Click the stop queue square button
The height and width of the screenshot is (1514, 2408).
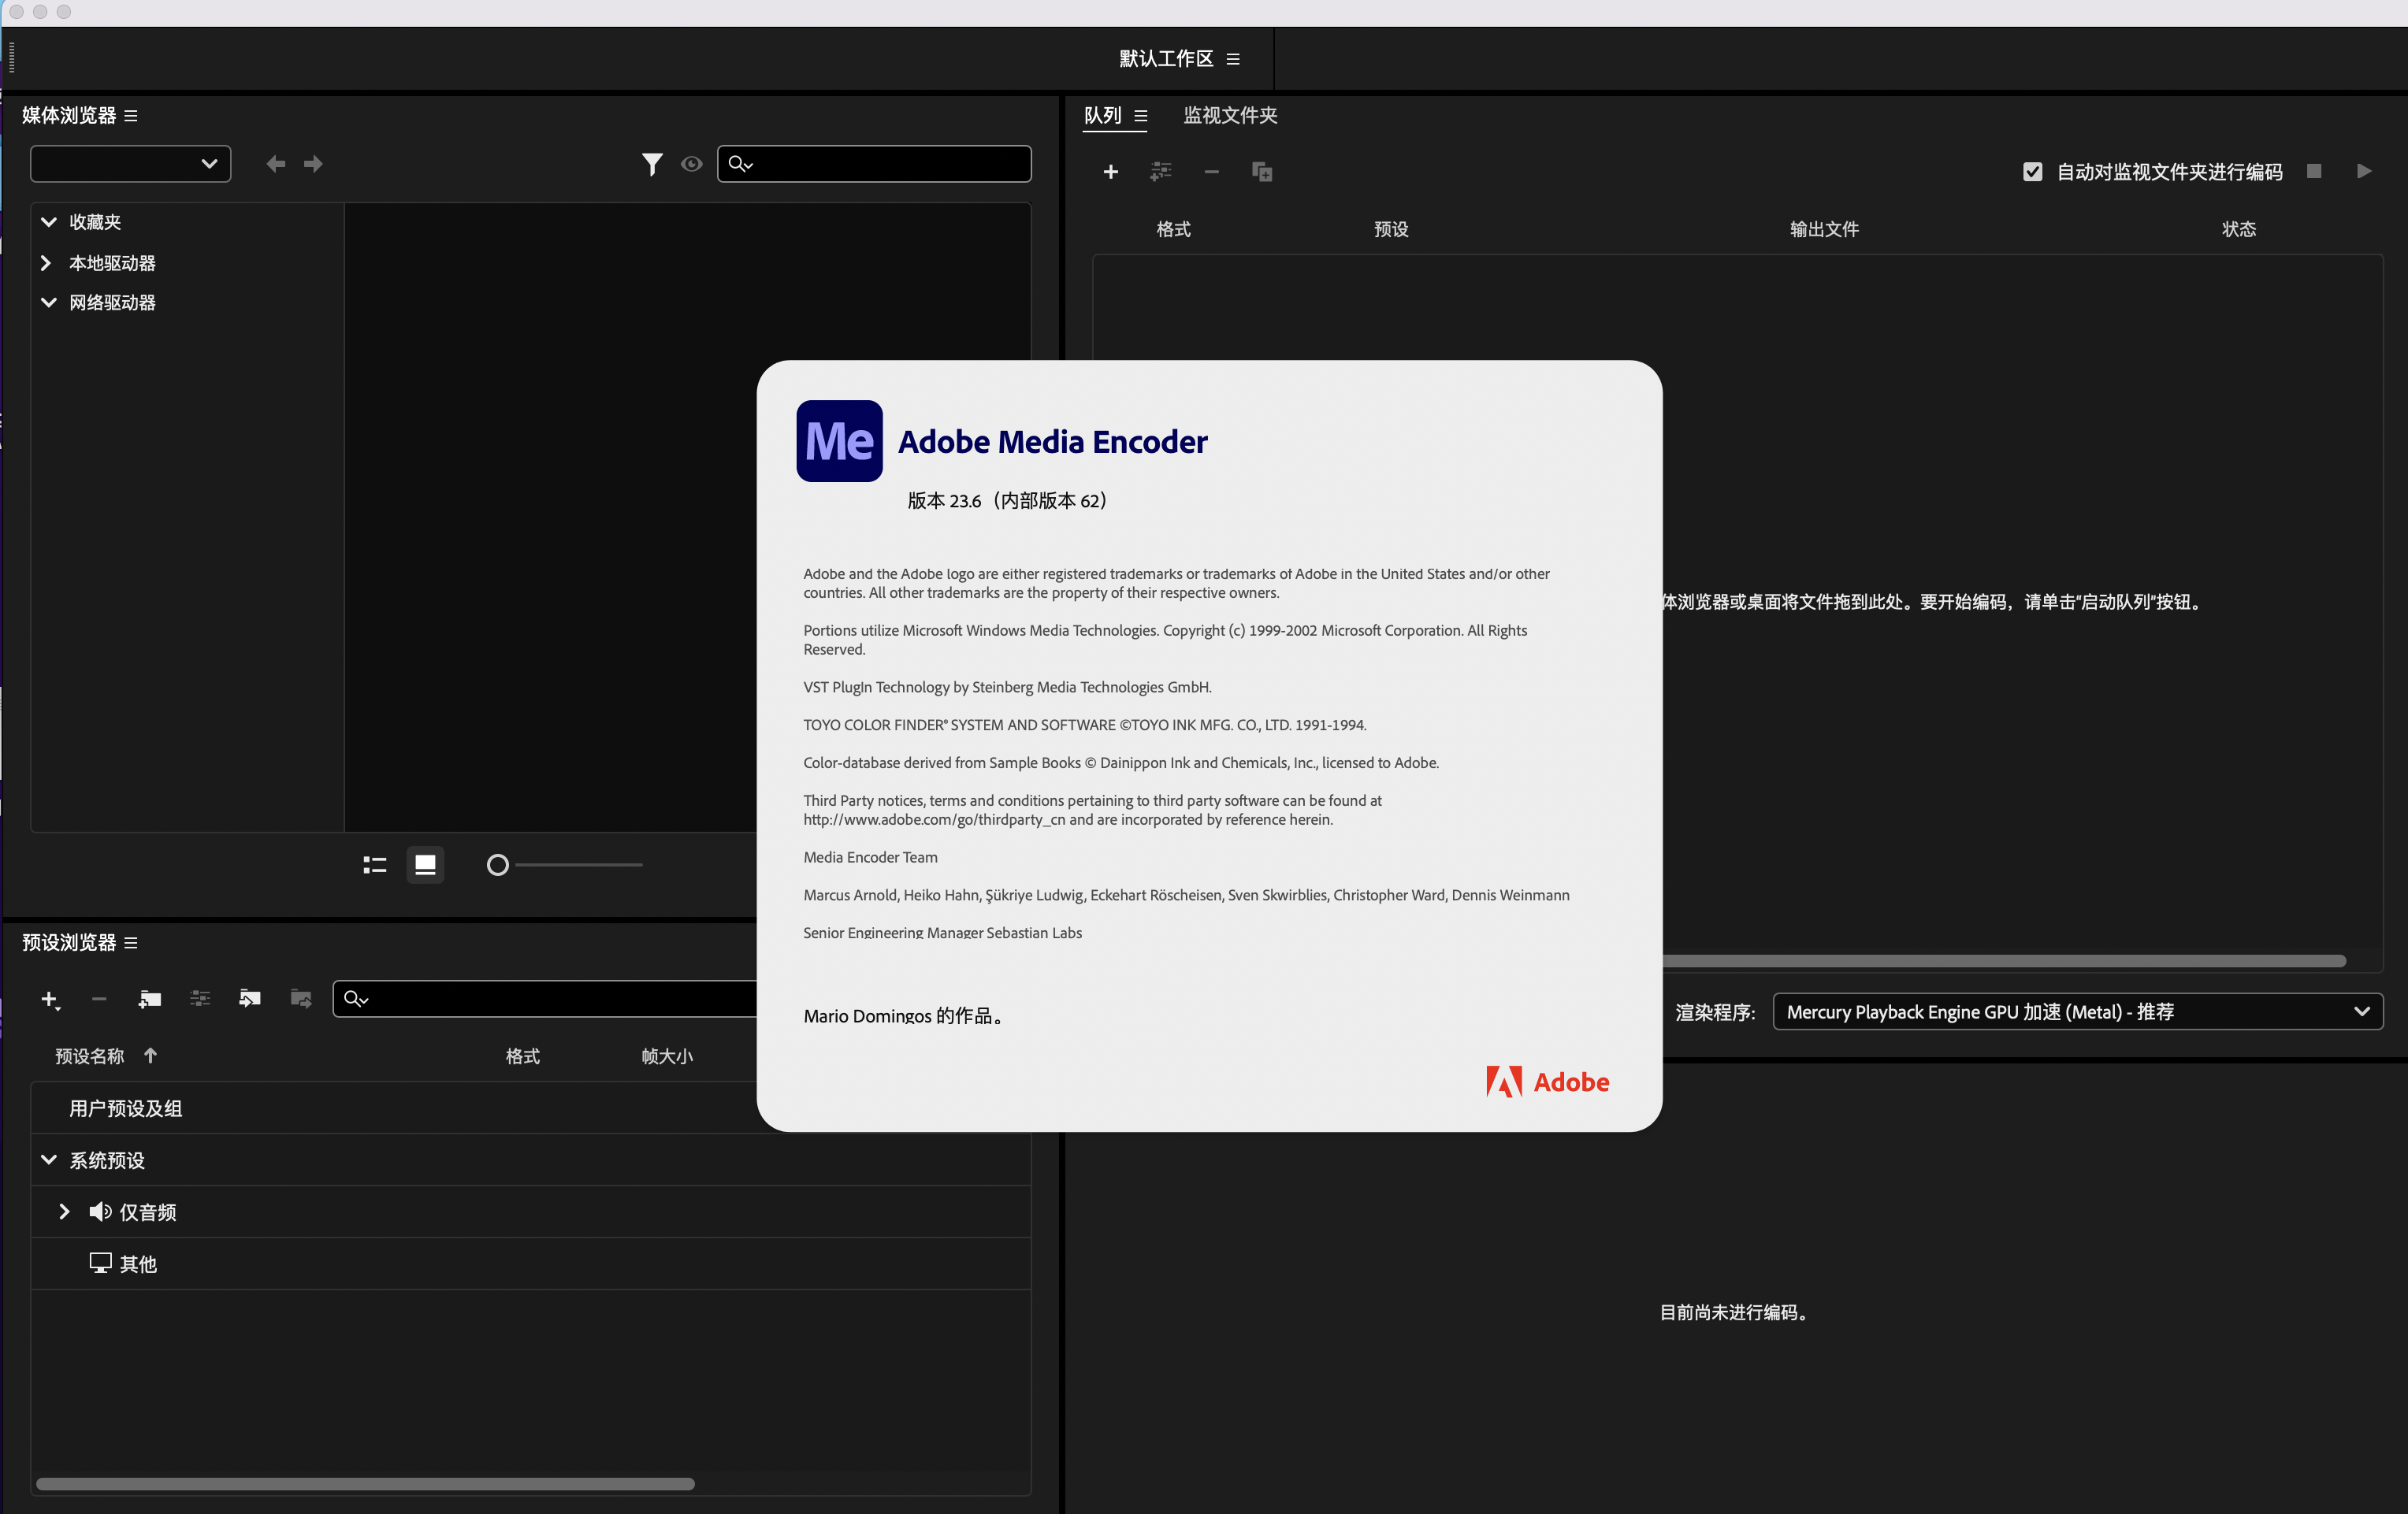pos(2314,171)
